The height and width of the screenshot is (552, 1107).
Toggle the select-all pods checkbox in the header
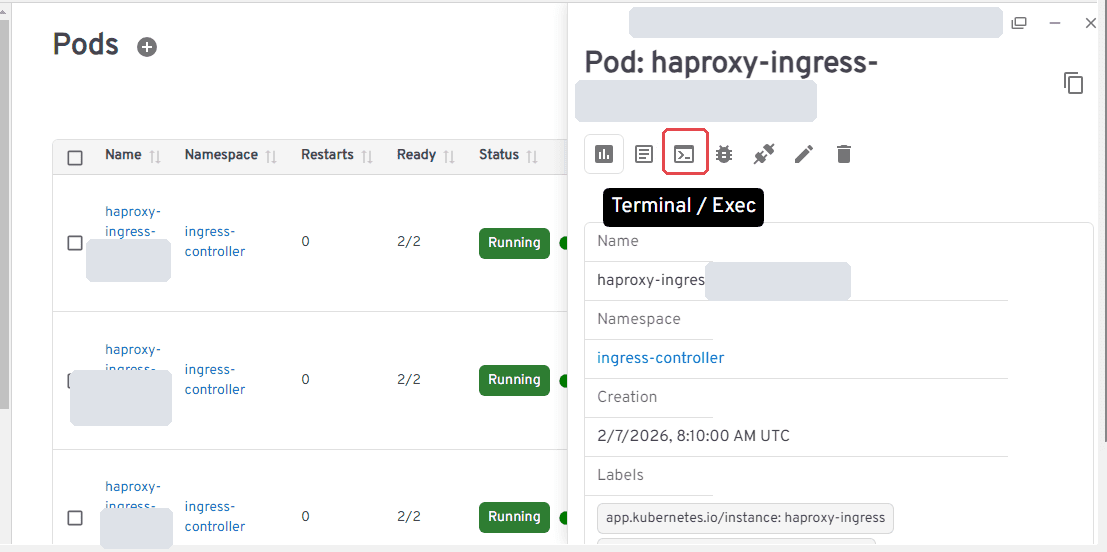tap(75, 158)
